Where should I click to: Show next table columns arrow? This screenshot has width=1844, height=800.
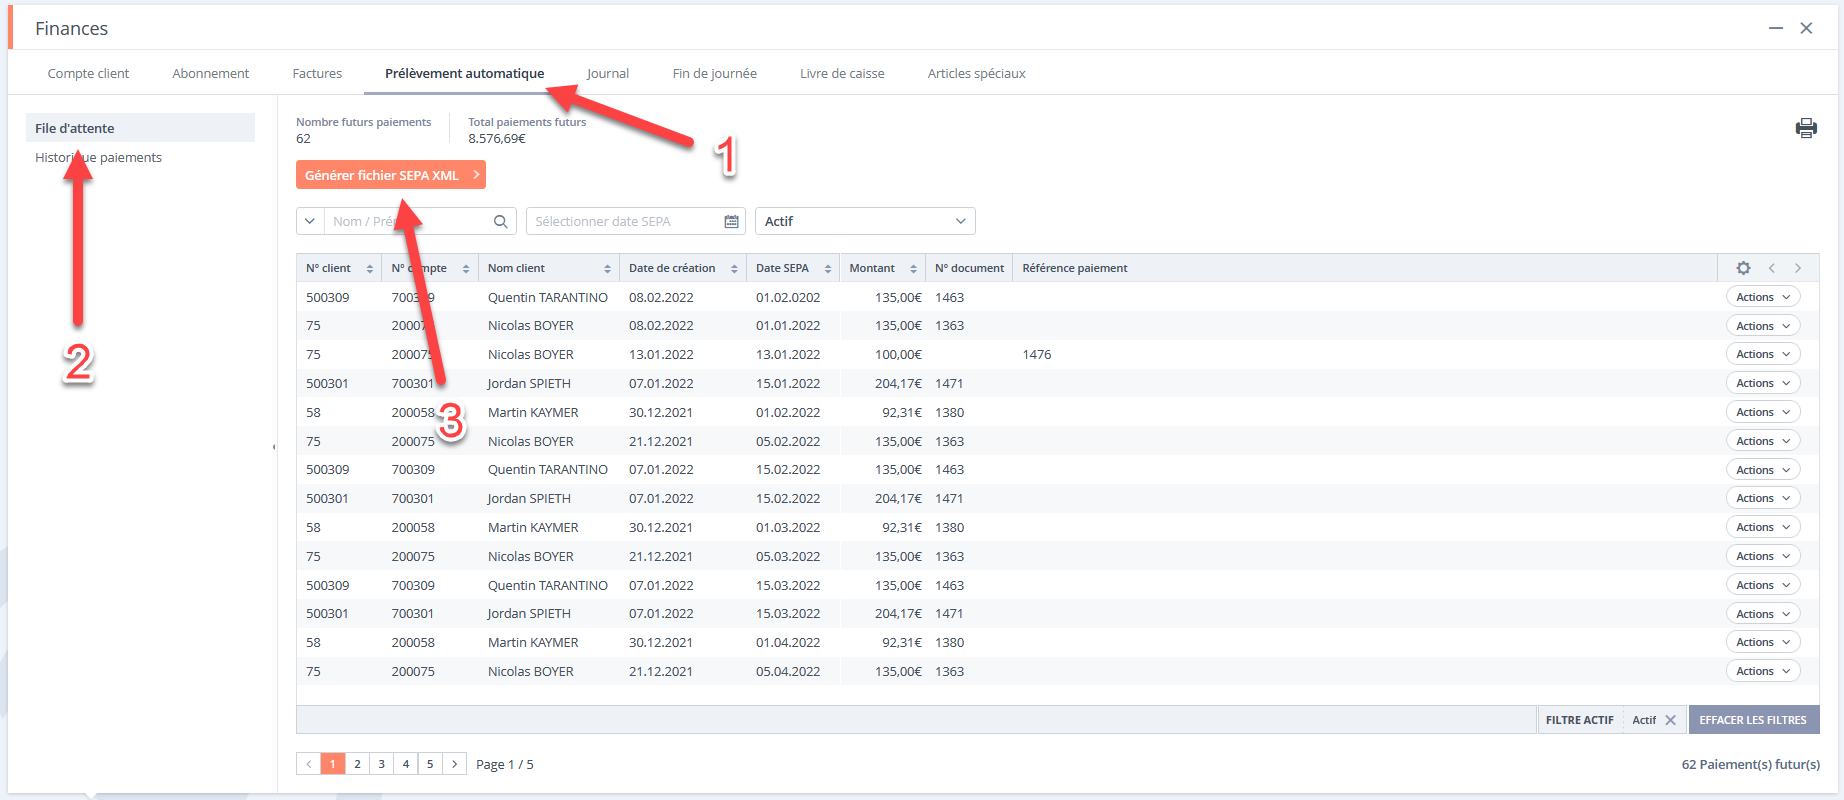1798,268
